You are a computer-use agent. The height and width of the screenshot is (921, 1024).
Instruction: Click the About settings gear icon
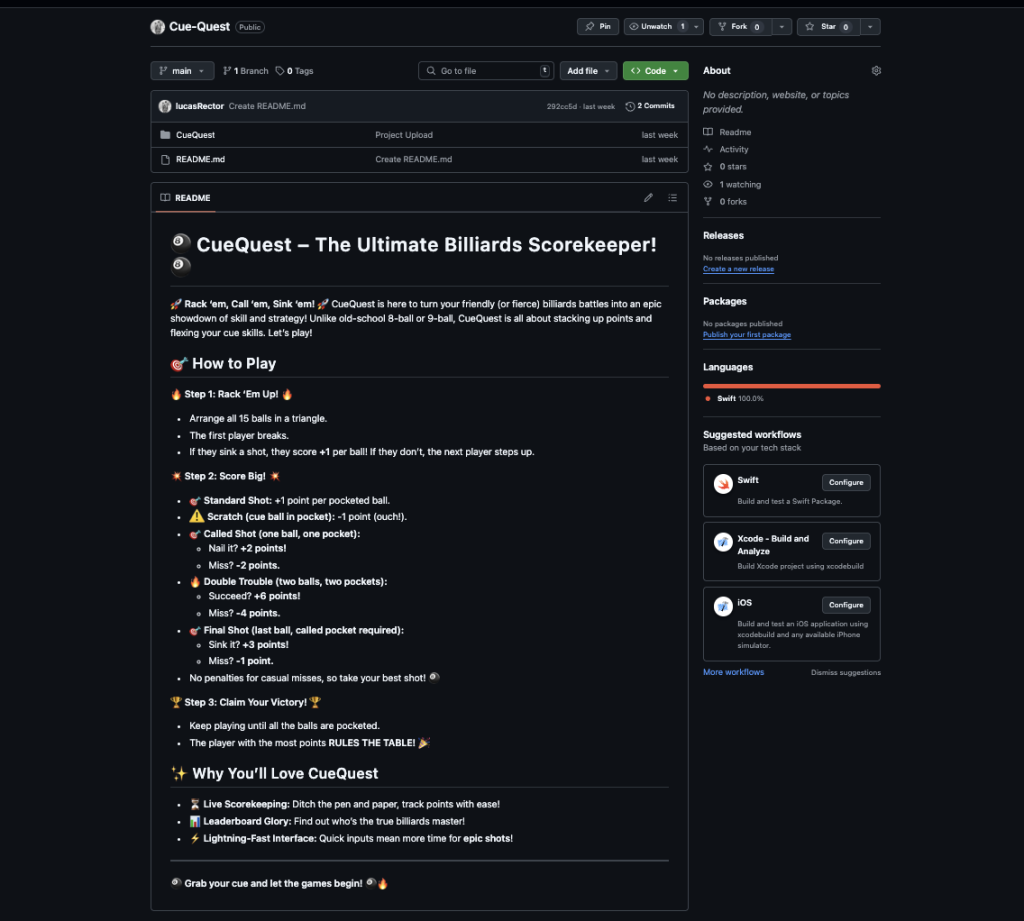(876, 71)
